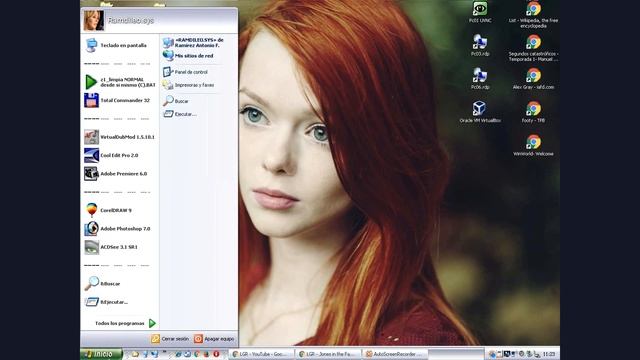
Task: Run the c1_limpia NORMAL .BAT shortcut
Action: pos(120,82)
